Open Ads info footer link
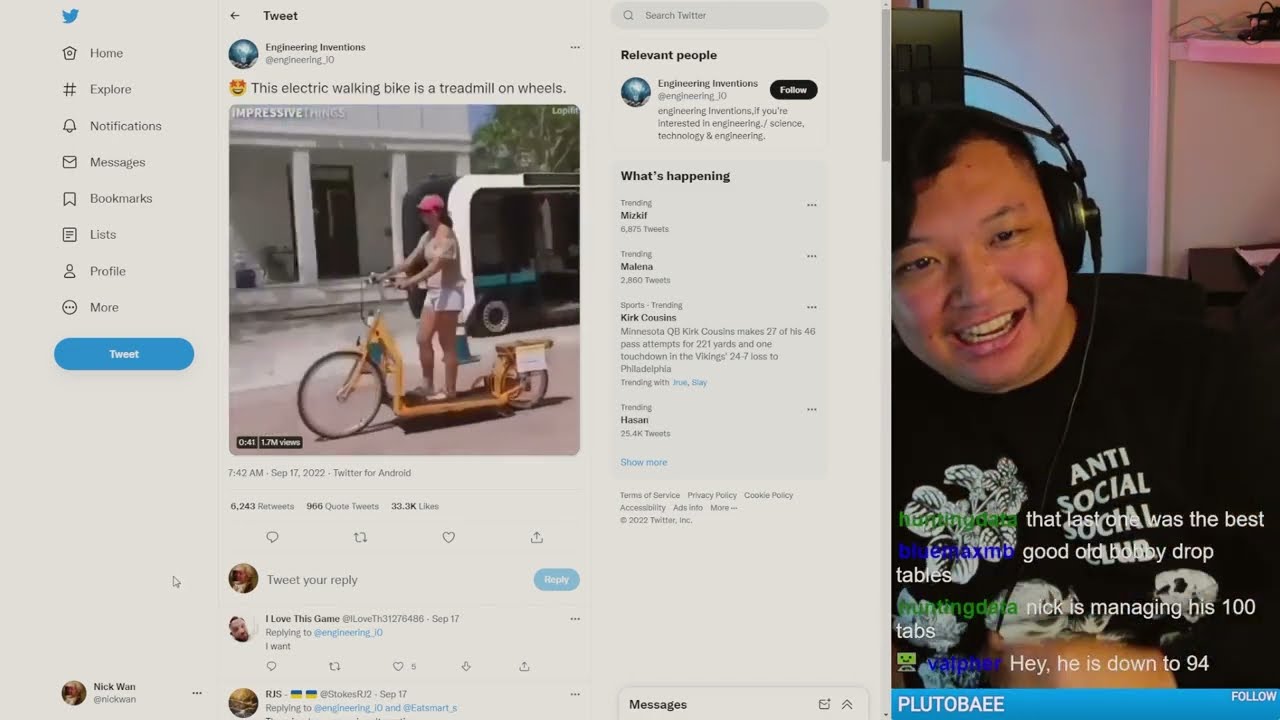1280x720 pixels. (688, 508)
